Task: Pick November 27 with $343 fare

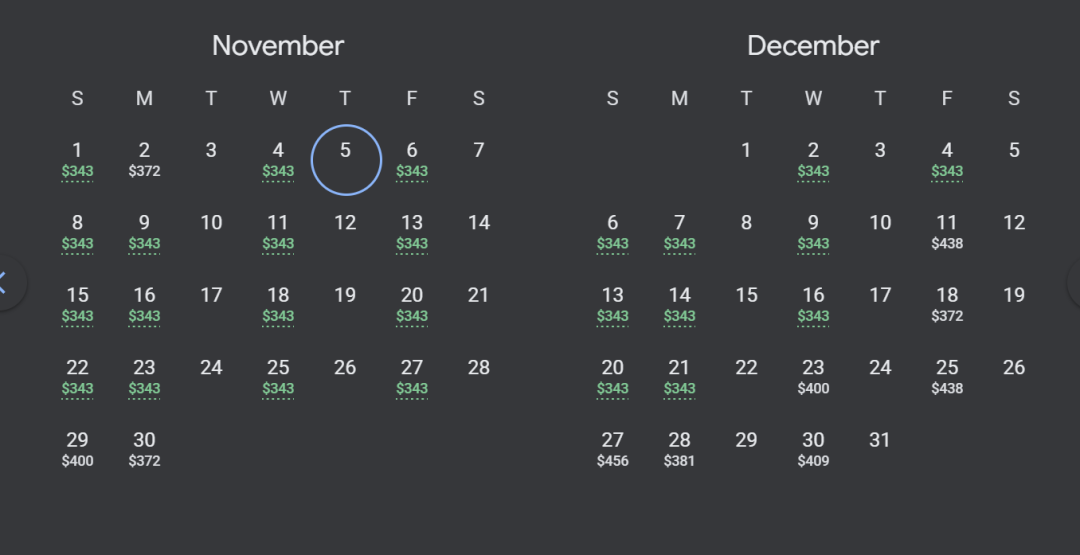Action: click(x=412, y=377)
